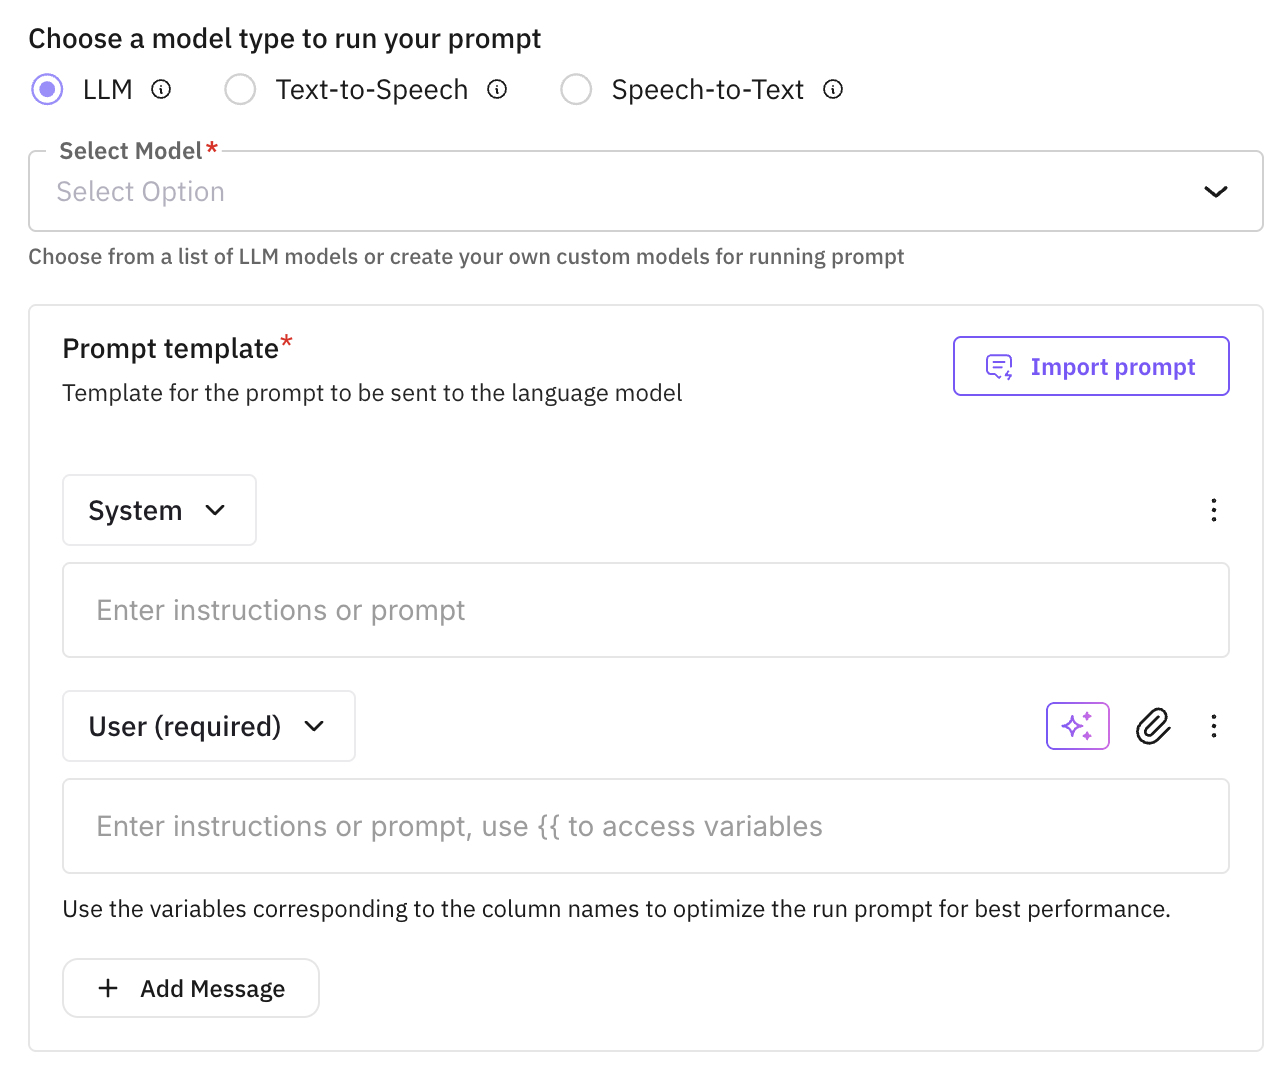Click the Select Model chevron arrow
This screenshot has height=1066, width=1280.
(1215, 192)
